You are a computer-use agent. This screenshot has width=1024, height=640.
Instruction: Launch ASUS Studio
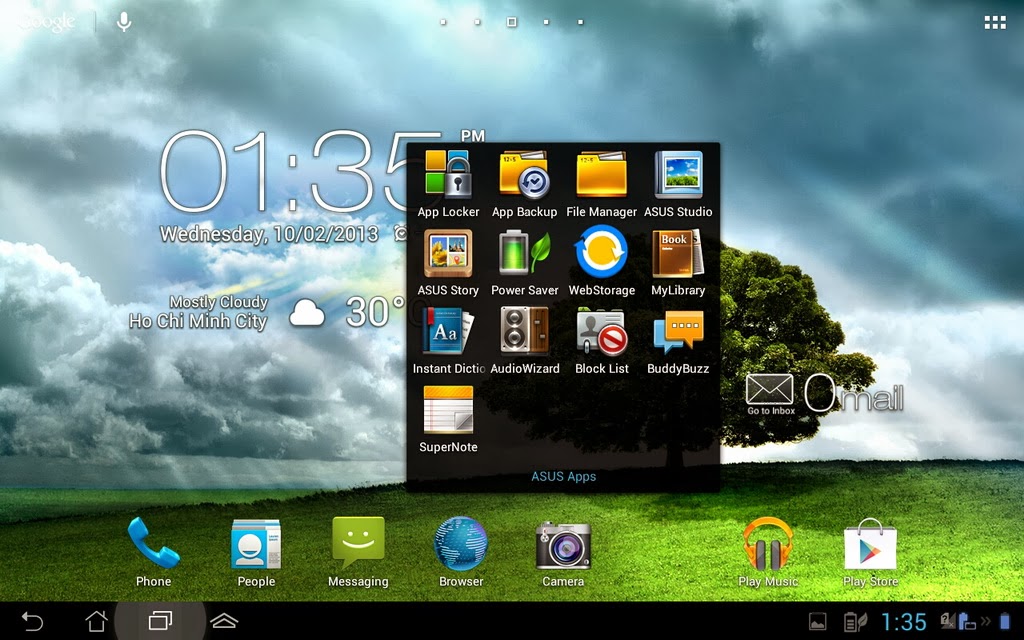click(x=678, y=175)
